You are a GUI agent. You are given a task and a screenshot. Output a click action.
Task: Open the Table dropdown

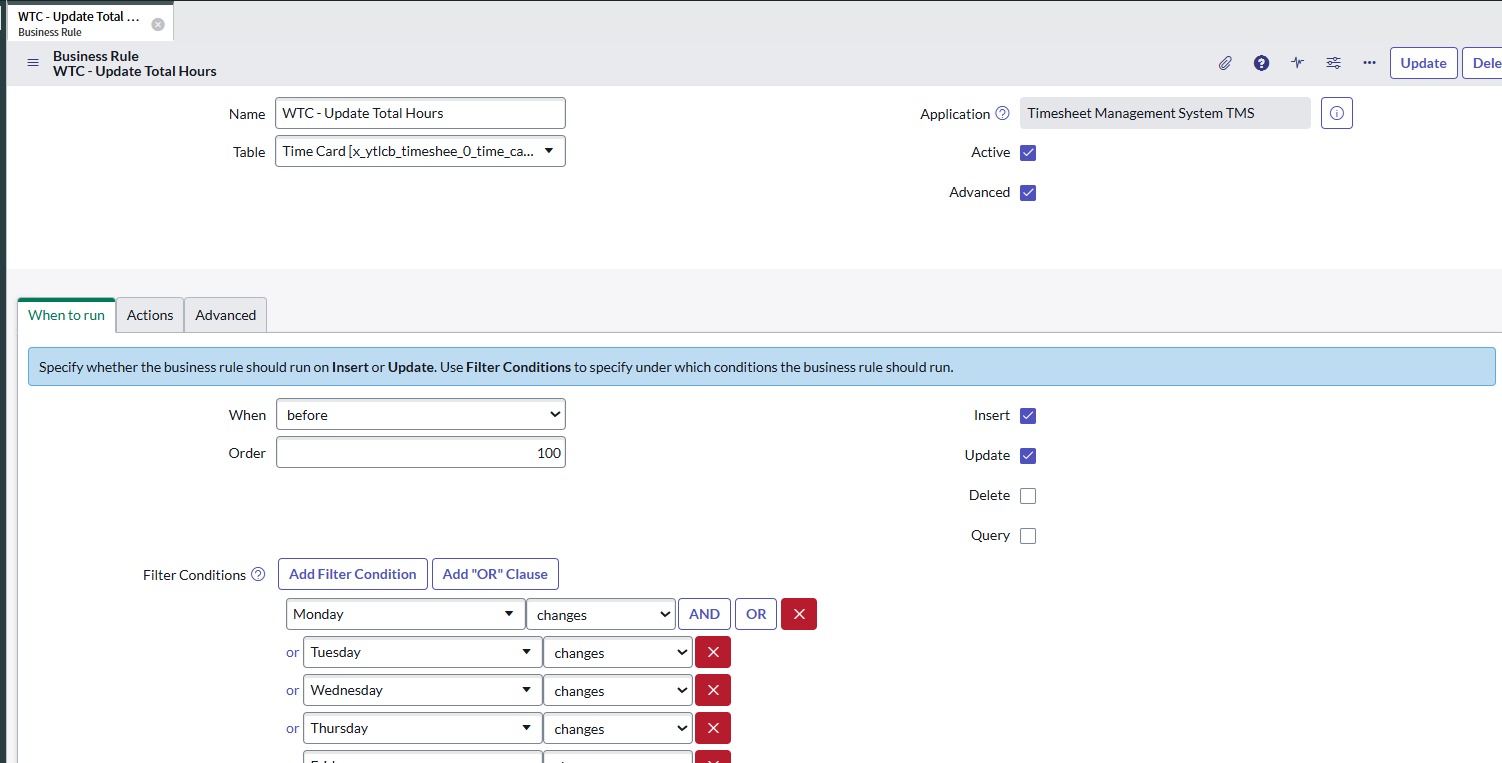(x=420, y=151)
